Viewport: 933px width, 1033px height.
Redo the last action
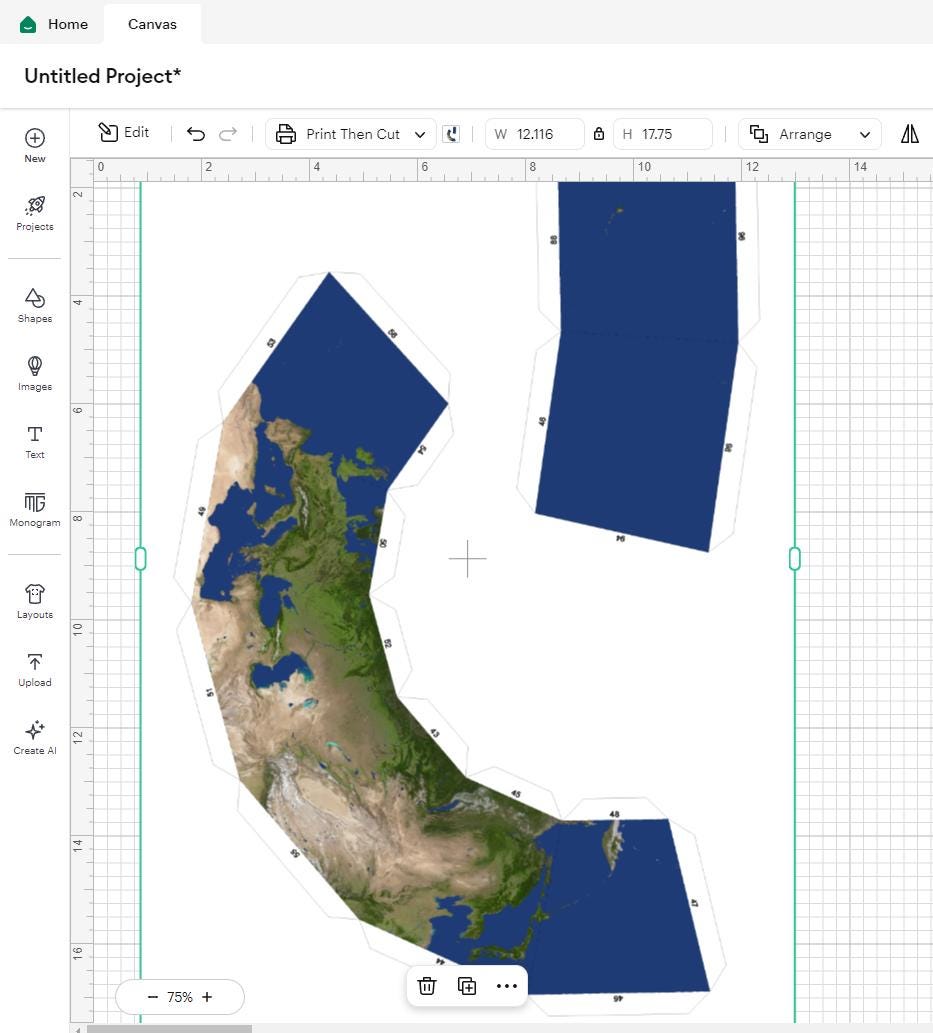coord(228,134)
